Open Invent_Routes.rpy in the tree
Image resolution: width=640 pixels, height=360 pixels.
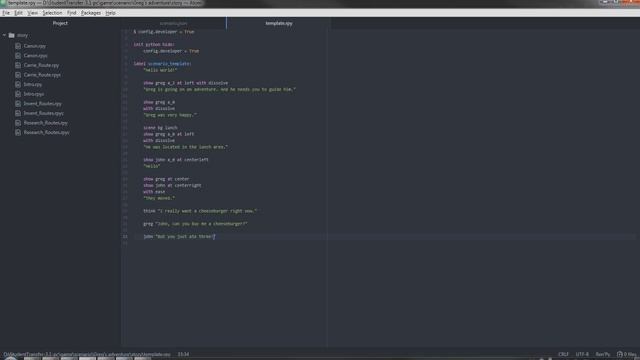42,104
